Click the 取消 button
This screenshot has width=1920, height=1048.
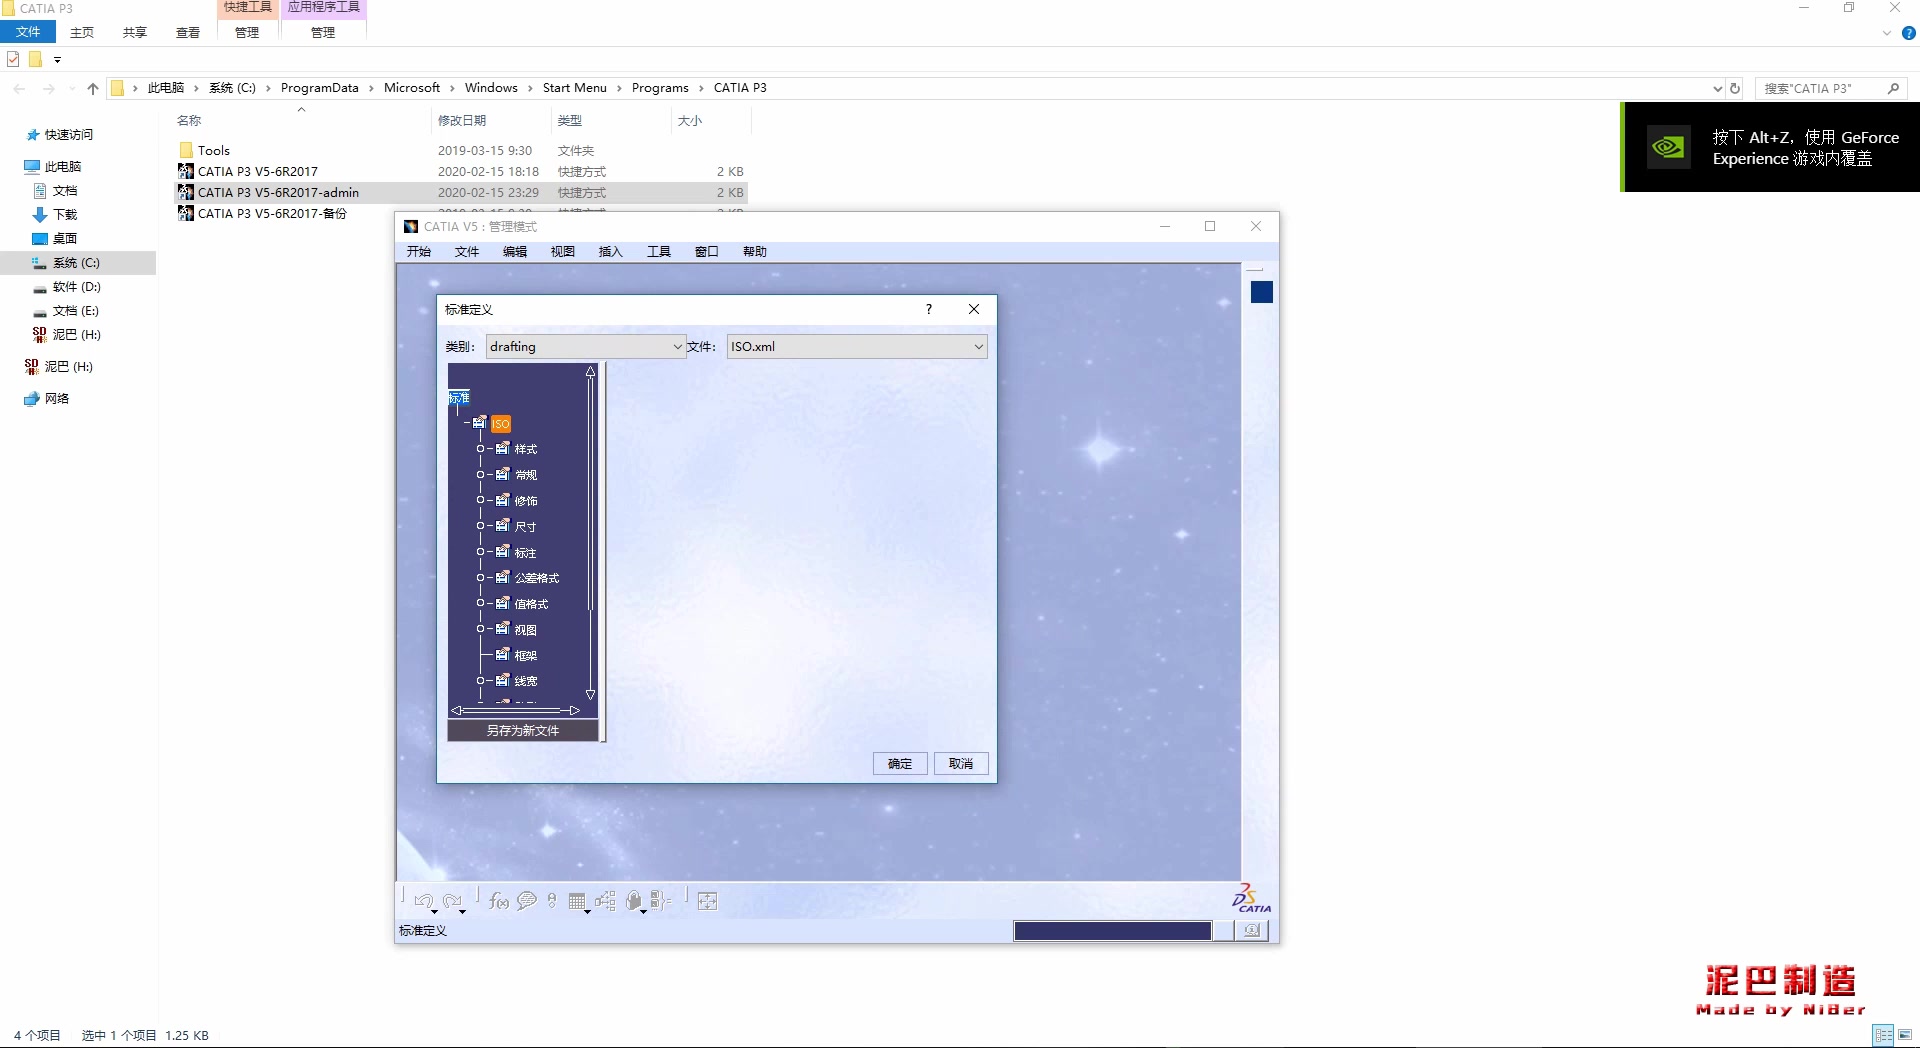pyautogui.click(x=961, y=764)
